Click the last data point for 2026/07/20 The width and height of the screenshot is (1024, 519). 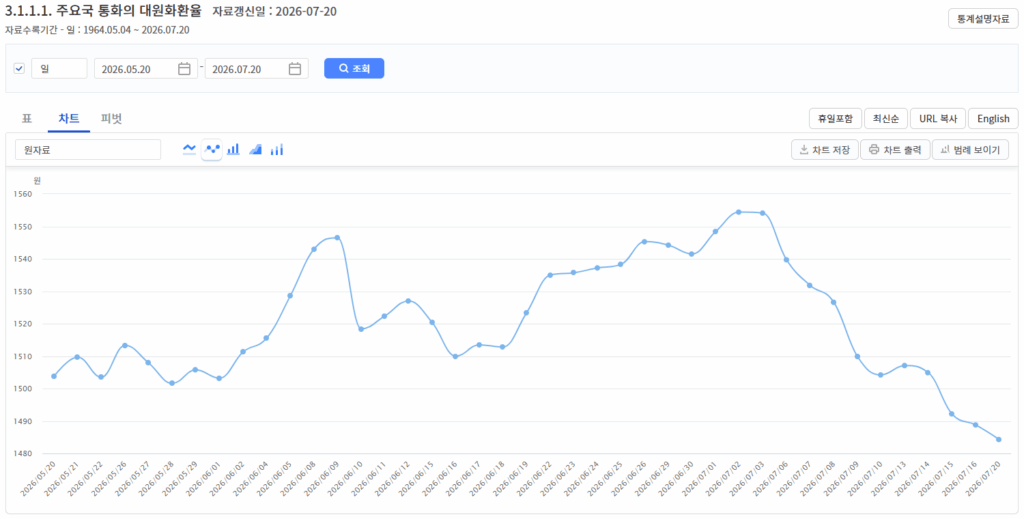coord(999,439)
